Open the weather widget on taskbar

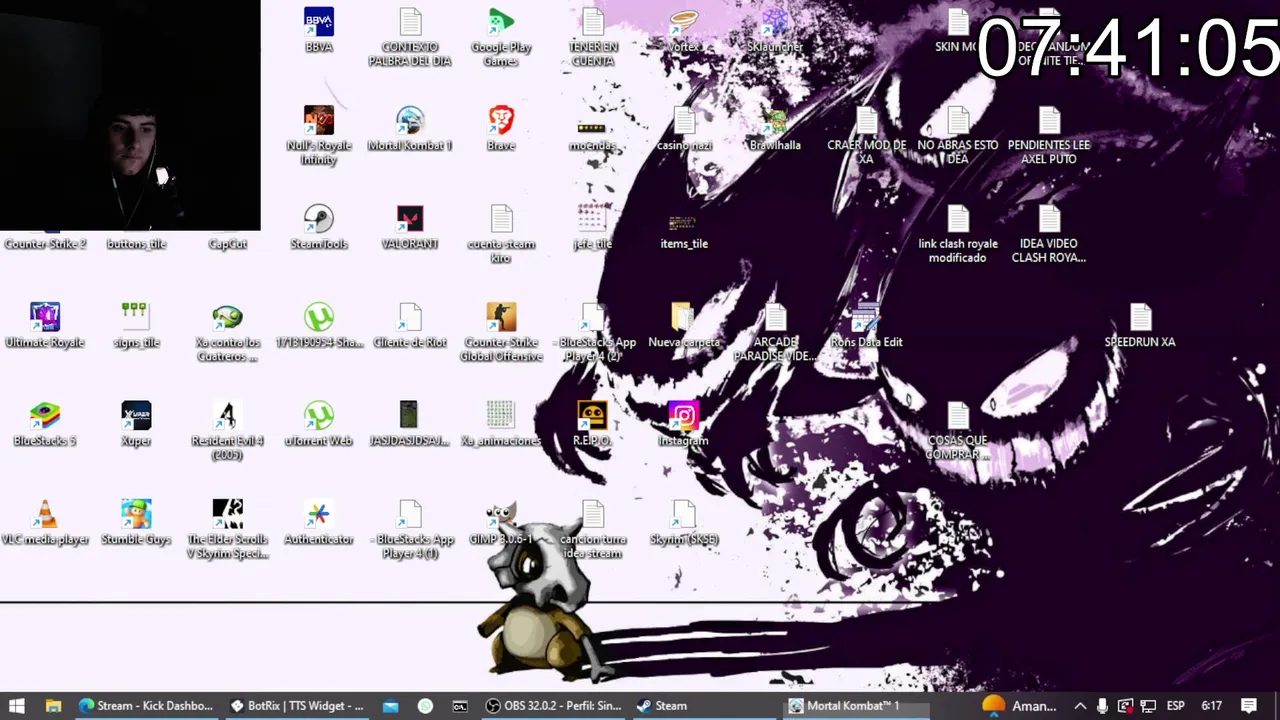[1018, 706]
